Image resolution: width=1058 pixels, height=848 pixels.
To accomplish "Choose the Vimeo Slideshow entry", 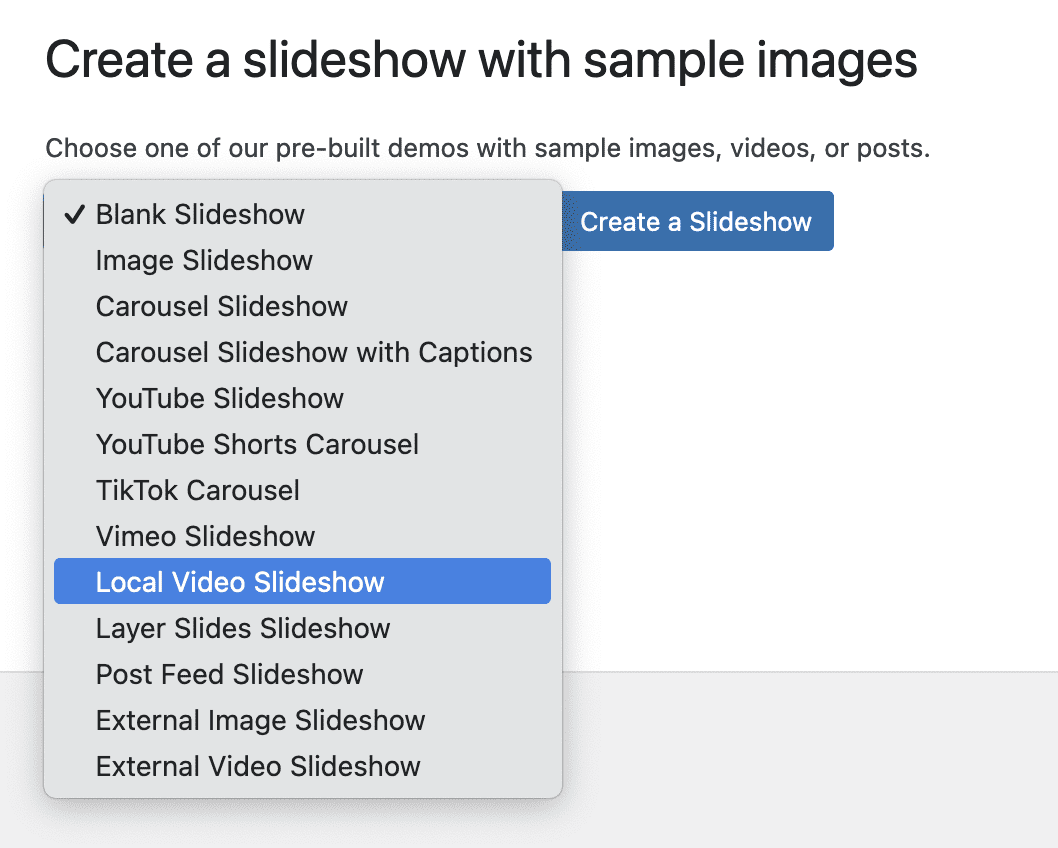I will click(205, 537).
